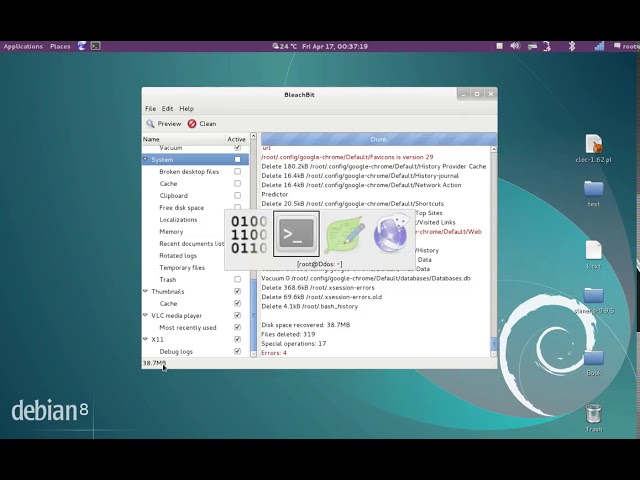This screenshot has height=480, width=640.
Task: Select the k.txt file on the desktop
Action: click(593, 255)
